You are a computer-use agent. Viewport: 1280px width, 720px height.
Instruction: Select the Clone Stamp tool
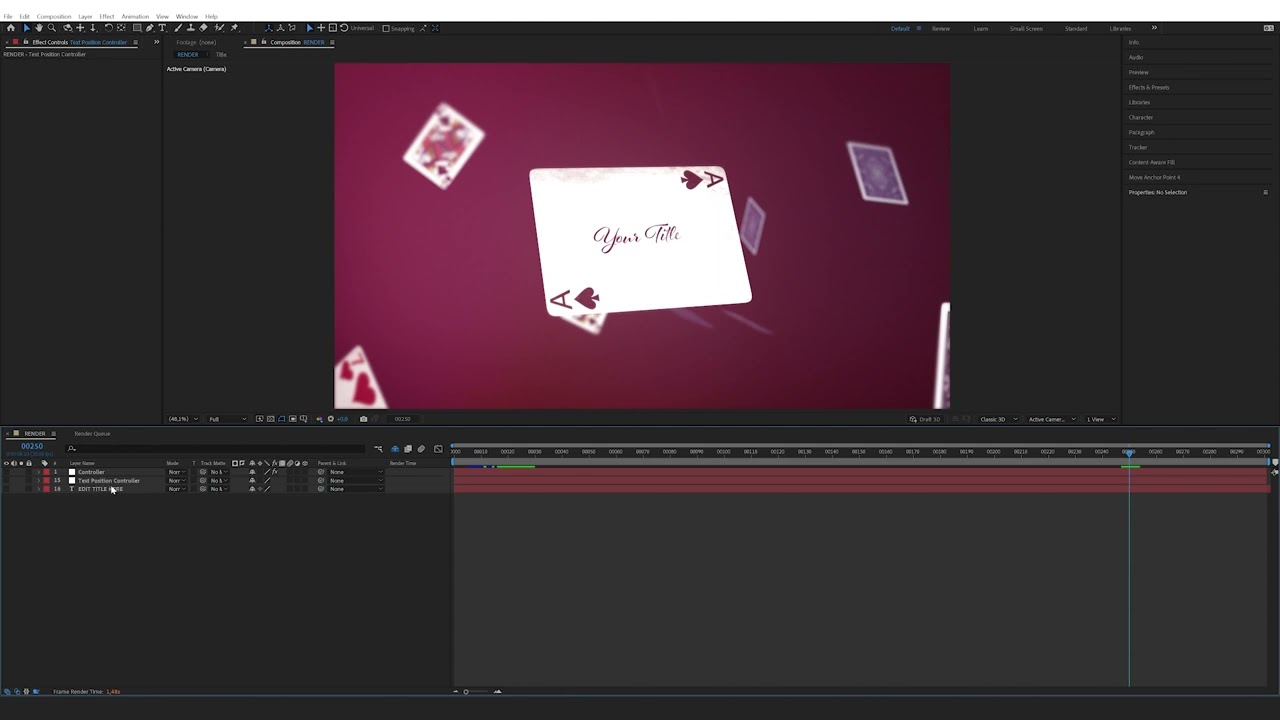pos(191,28)
